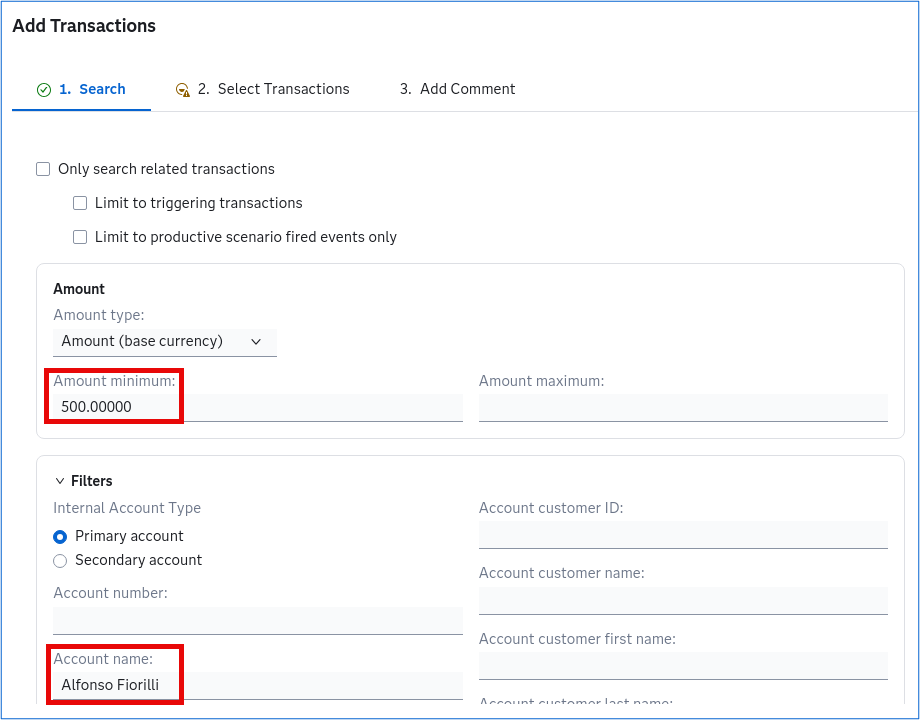Check Limit to triggering transactions
Image resolution: width=920 pixels, height=720 pixels.
point(80,203)
